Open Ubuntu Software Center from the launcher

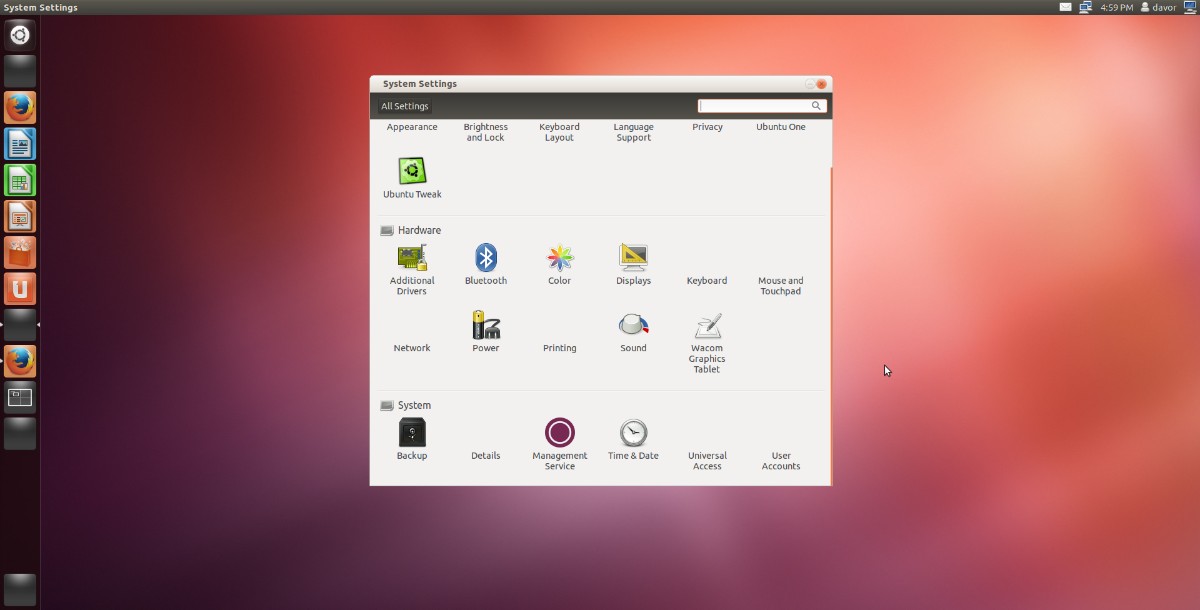(20, 252)
